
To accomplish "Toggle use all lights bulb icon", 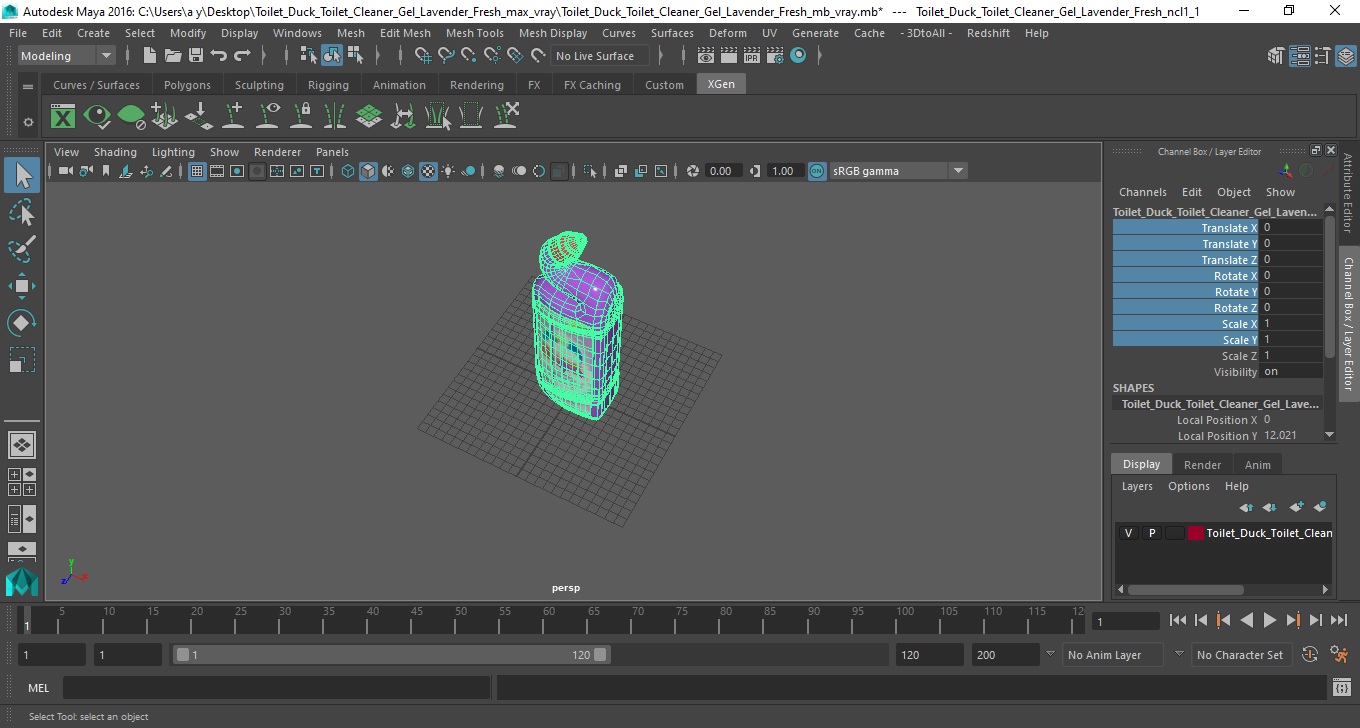I will [x=448, y=171].
